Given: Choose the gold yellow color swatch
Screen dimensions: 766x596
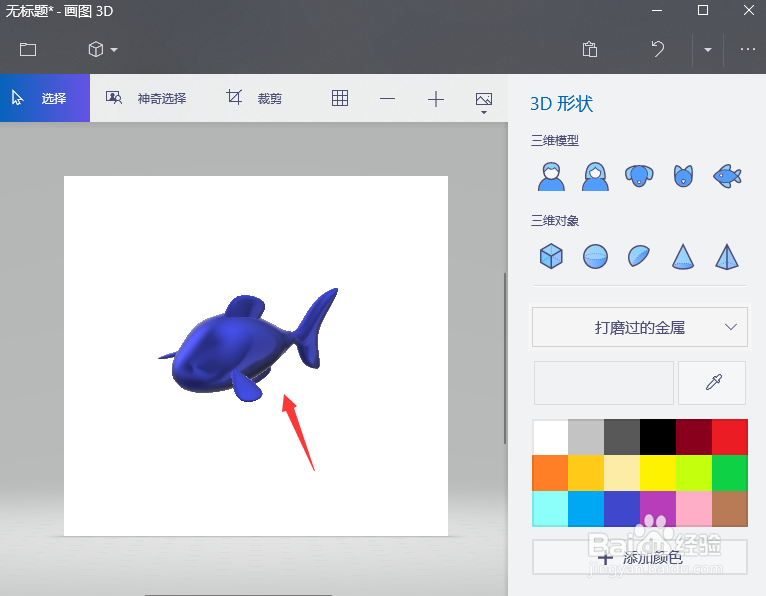Looking at the screenshot, I should point(586,473).
